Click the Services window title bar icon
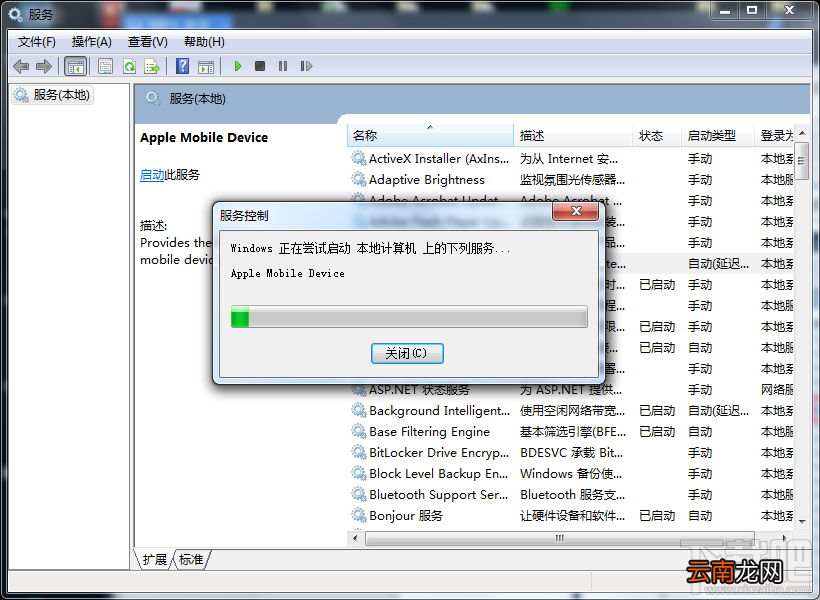820x600 pixels. 15,14
